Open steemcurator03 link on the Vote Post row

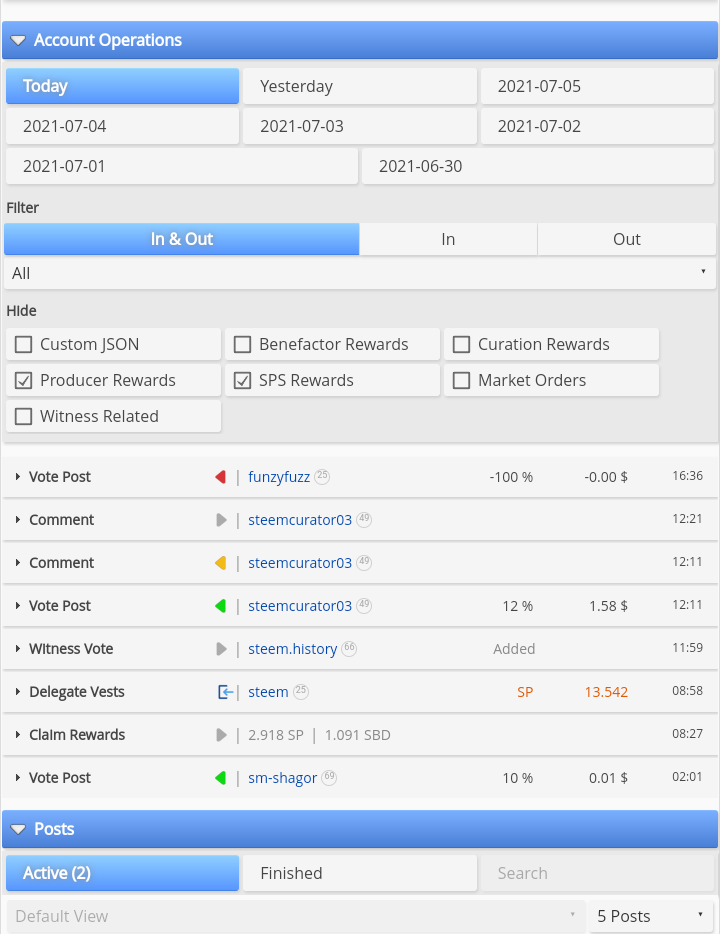(300, 606)
